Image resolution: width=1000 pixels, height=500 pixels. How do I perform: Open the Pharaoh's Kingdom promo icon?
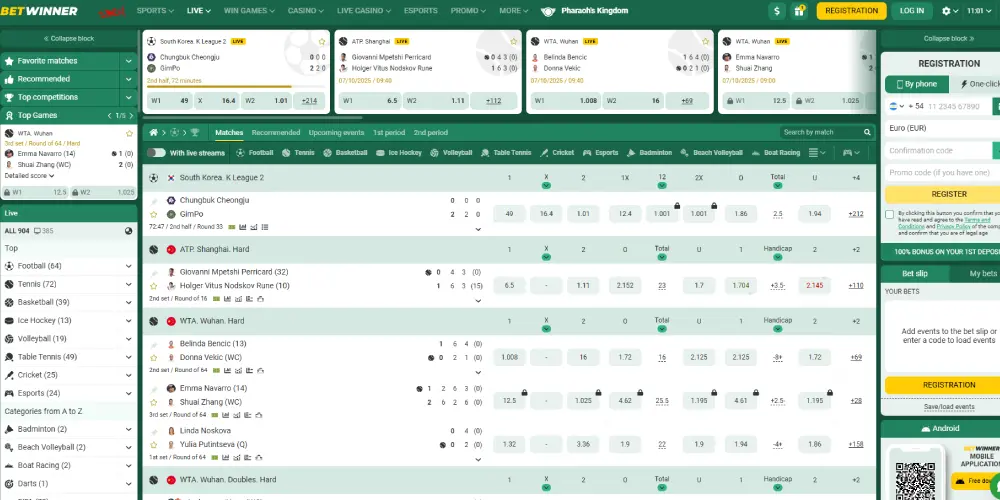pos(548,11)
